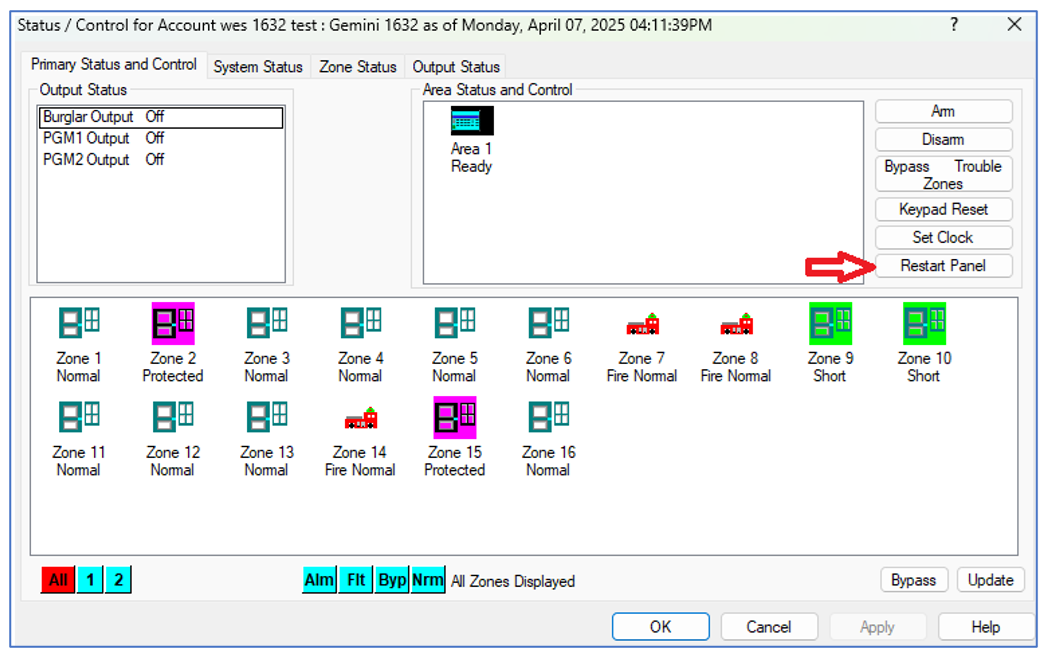The width and height of the screenshot is (1047, 657).
Task: Toggle the Byp bypassed zones filter
Action: coord(392,580)
